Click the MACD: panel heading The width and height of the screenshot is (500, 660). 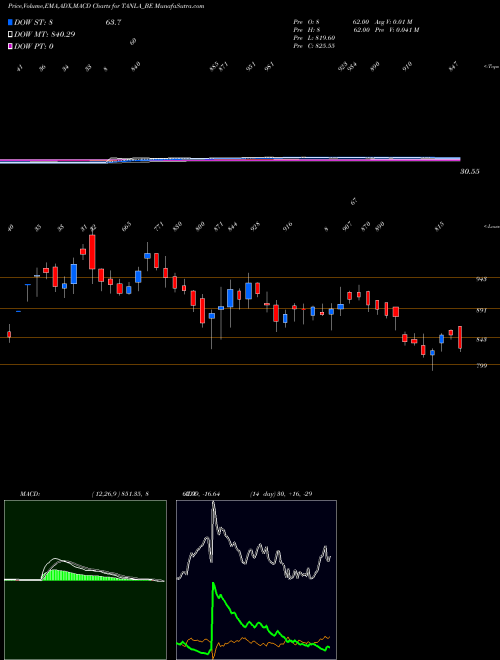point(30,494)
